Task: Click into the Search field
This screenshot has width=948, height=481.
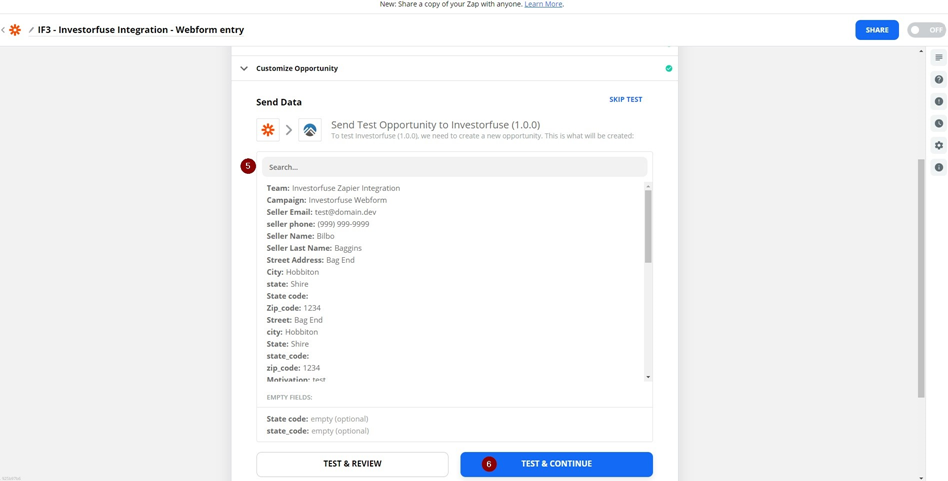Action: (455, 167)
